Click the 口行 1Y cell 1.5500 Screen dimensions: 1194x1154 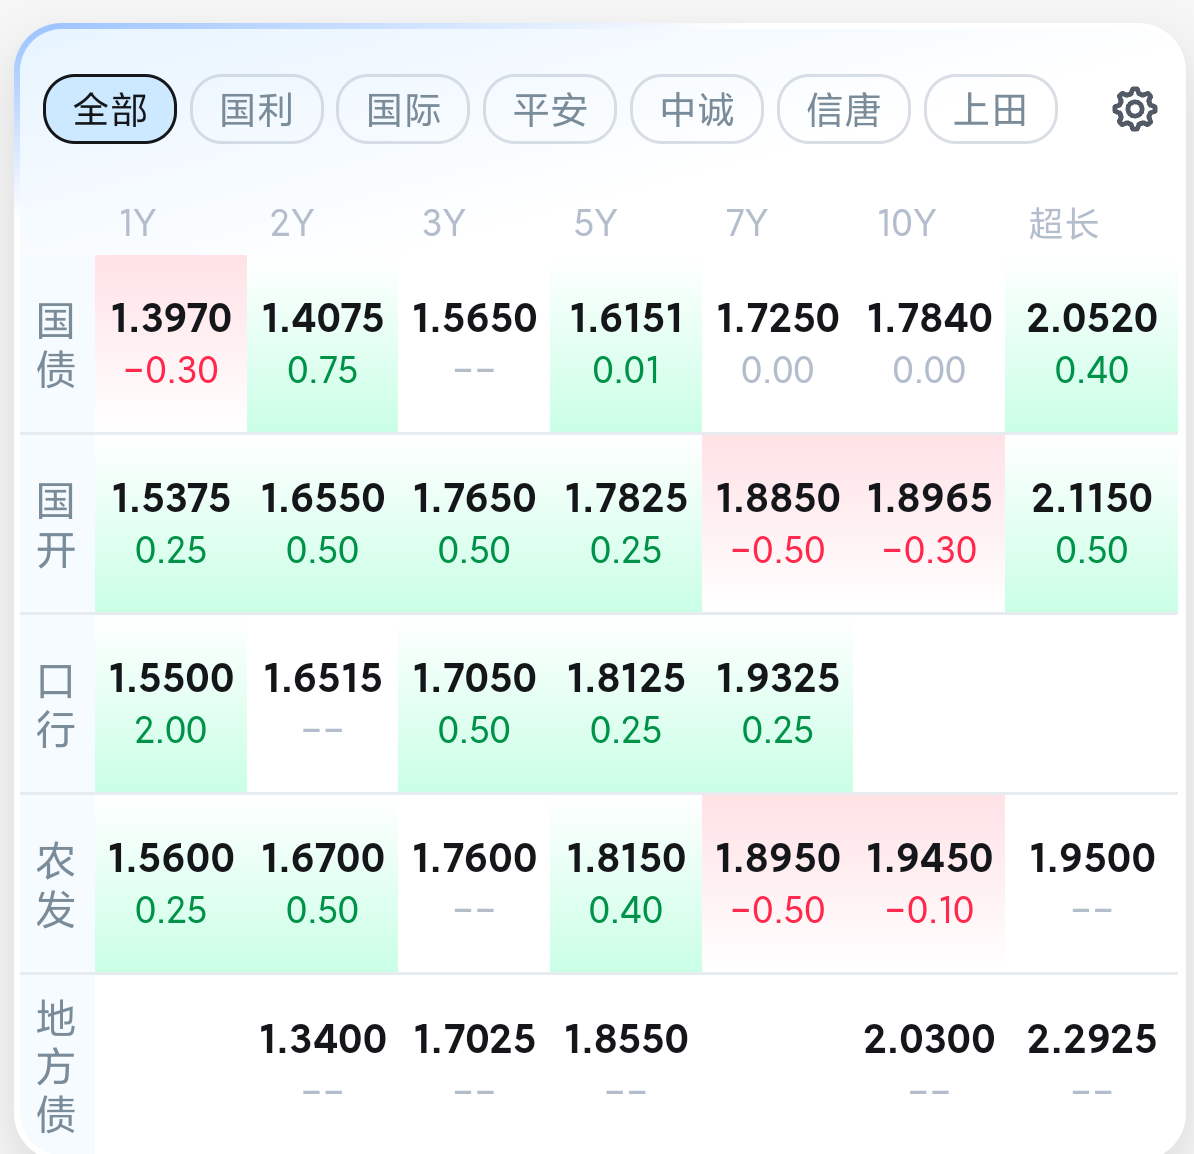171,703
